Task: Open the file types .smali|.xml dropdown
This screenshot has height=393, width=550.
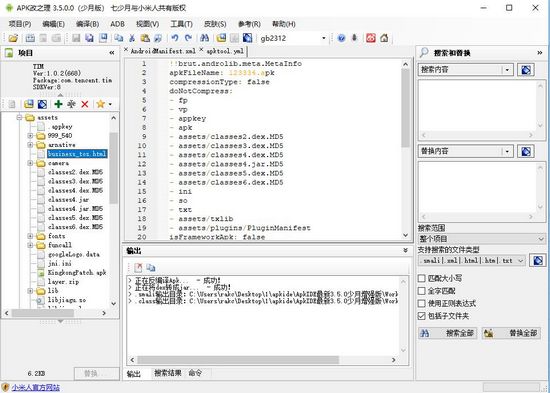Action: click(x=472, y=261)
